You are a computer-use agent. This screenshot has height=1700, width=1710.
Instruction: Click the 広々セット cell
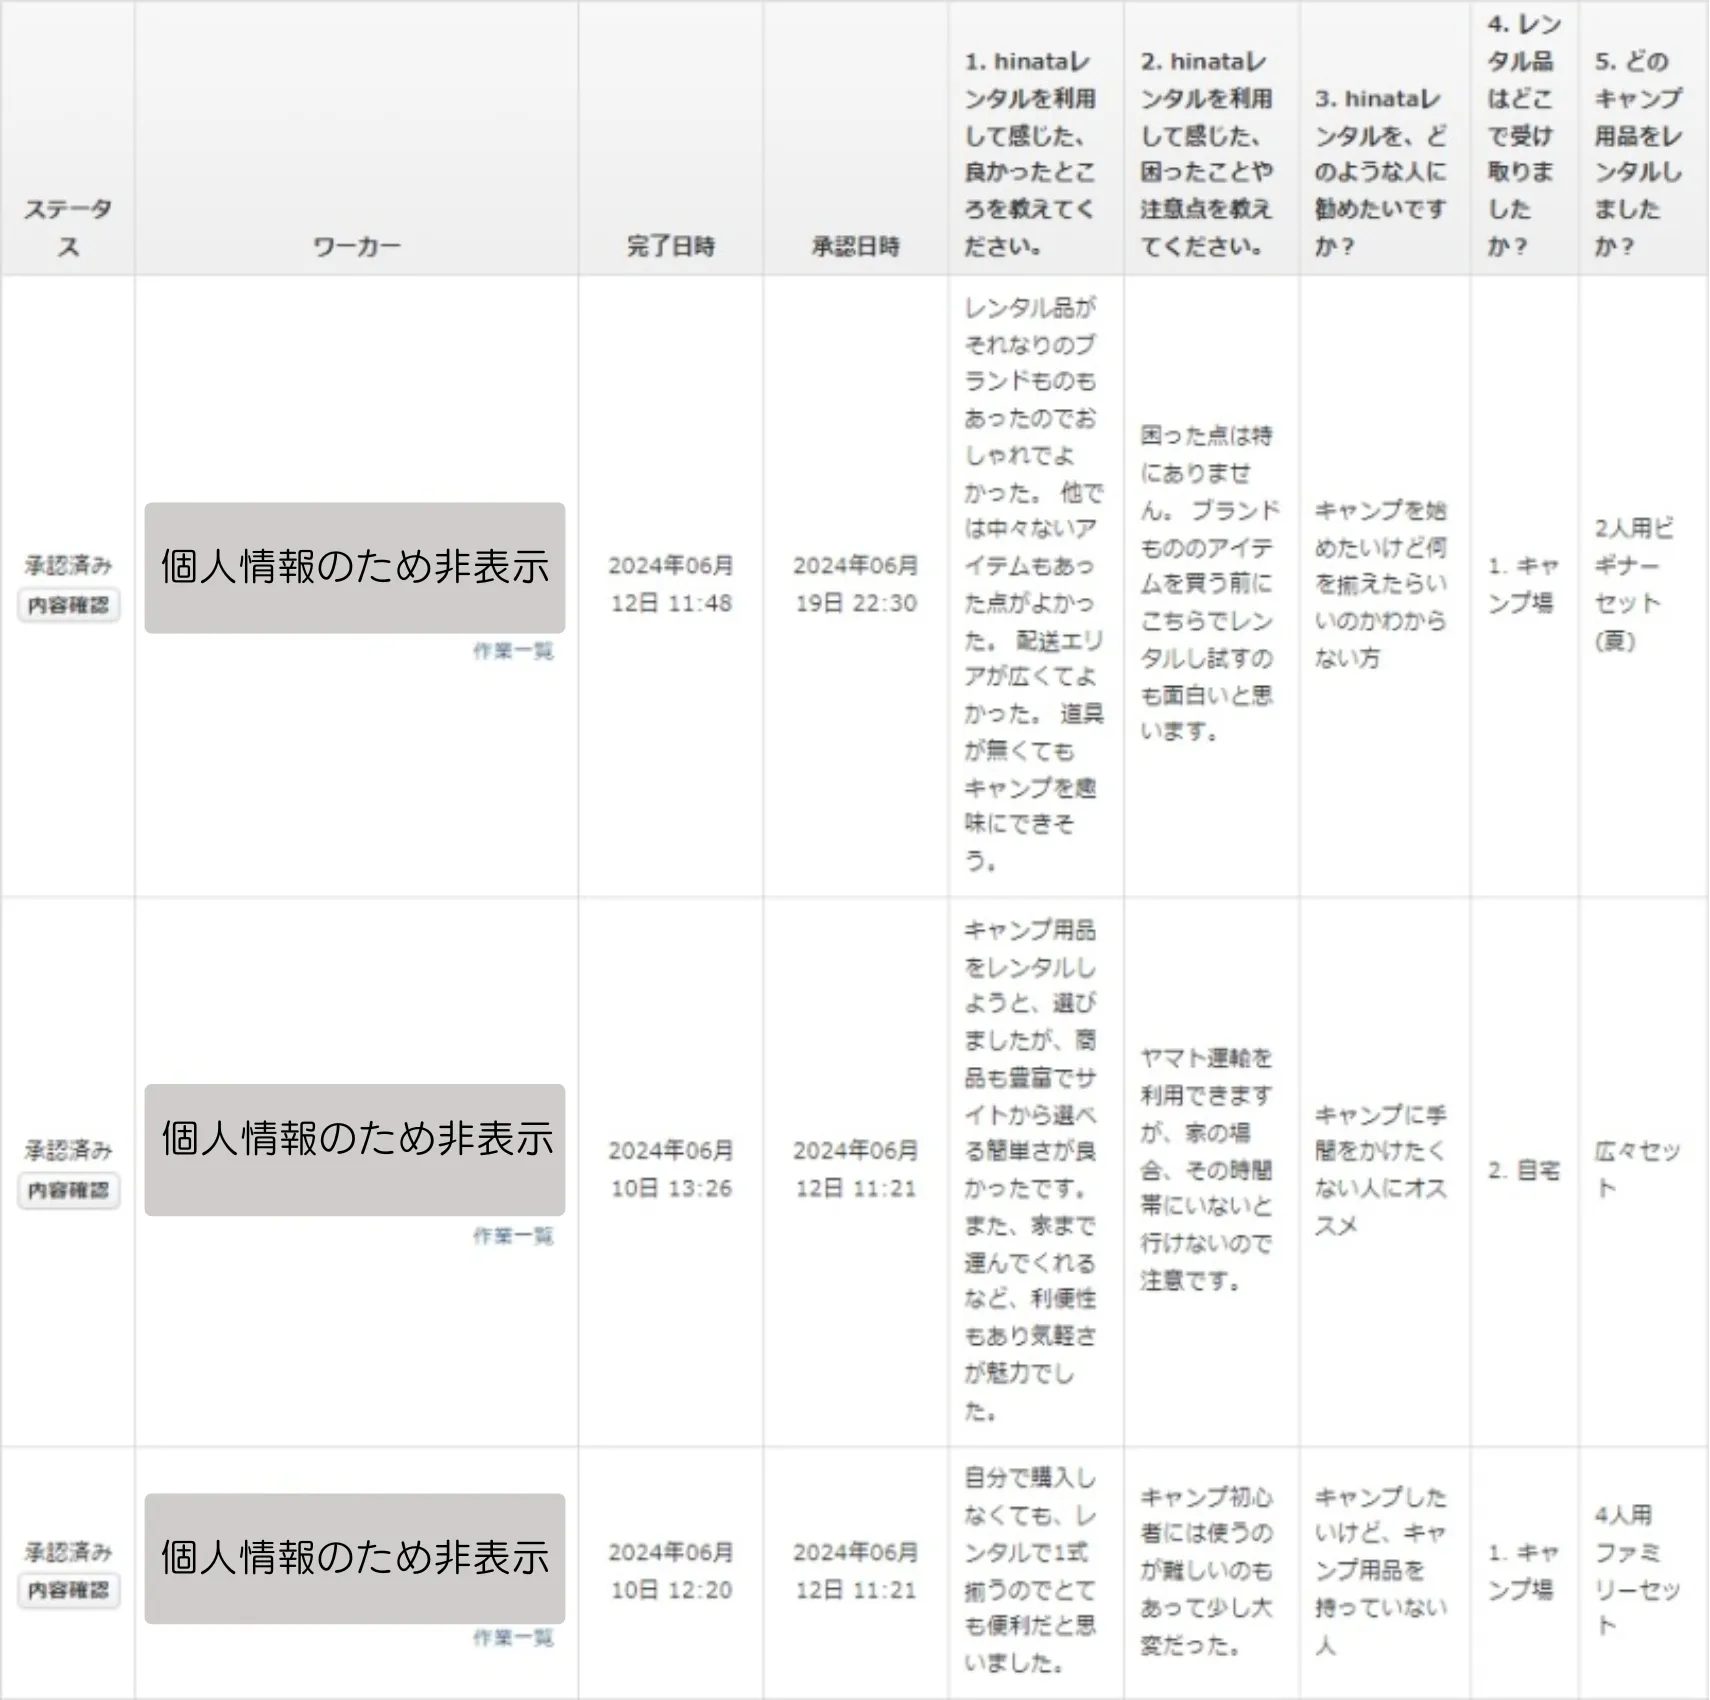(x=1637, y=1169)
